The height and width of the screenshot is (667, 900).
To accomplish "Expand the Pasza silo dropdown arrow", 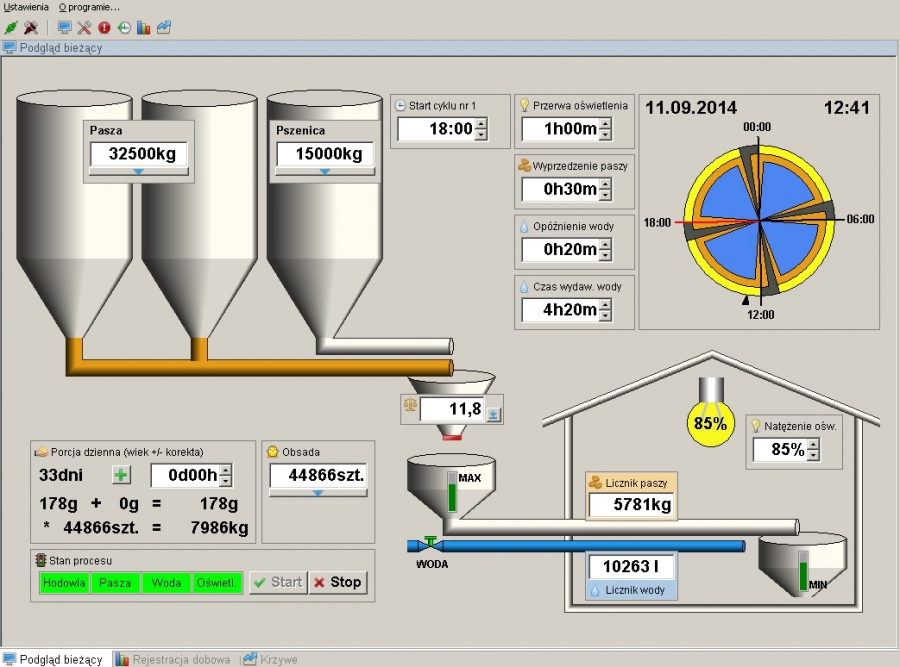I will (x=139, y=172).
